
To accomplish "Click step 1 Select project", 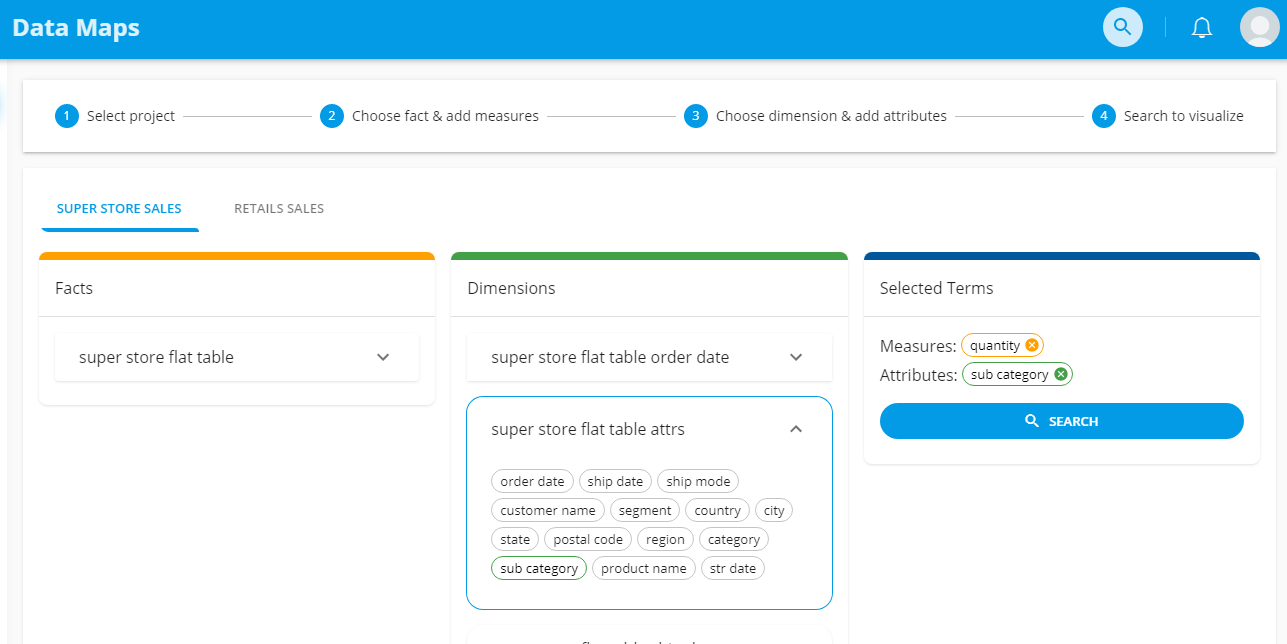I will click(115, 116).
